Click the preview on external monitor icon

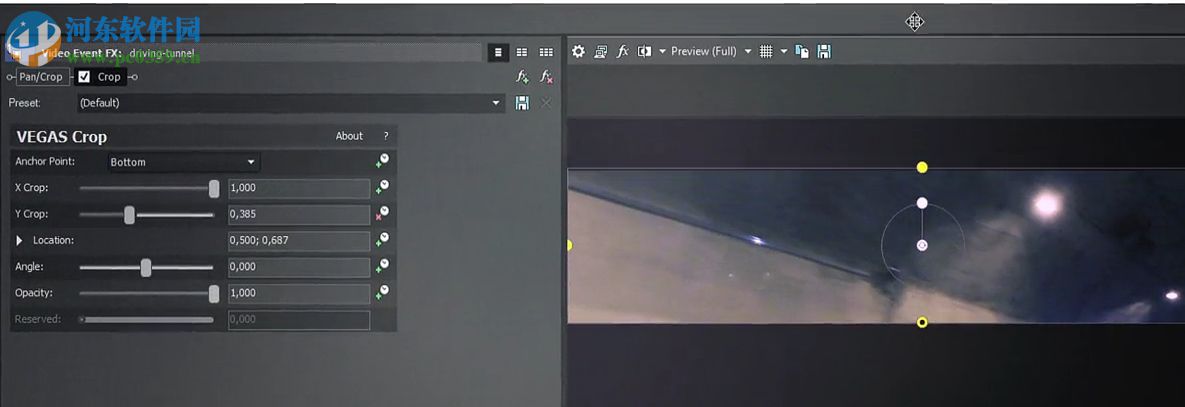(x=600, y=51)
